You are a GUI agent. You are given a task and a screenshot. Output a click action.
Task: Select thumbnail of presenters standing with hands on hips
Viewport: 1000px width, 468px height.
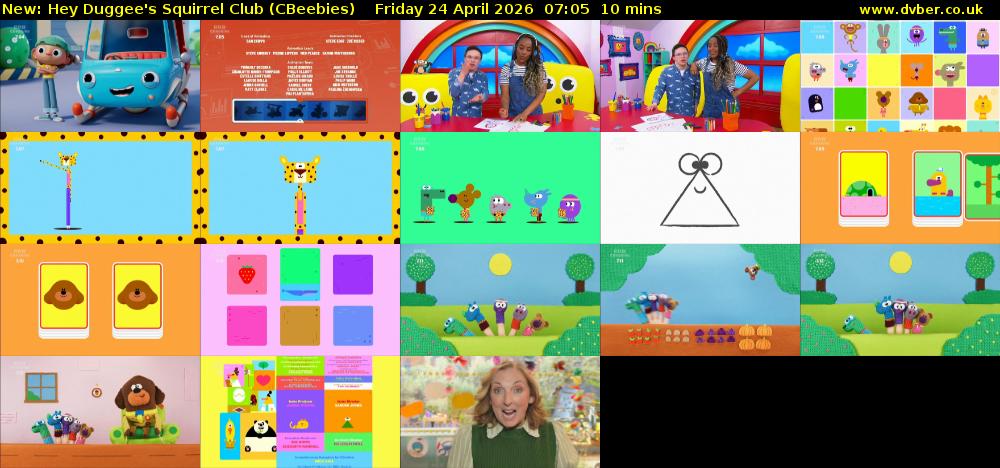[700, 76]
